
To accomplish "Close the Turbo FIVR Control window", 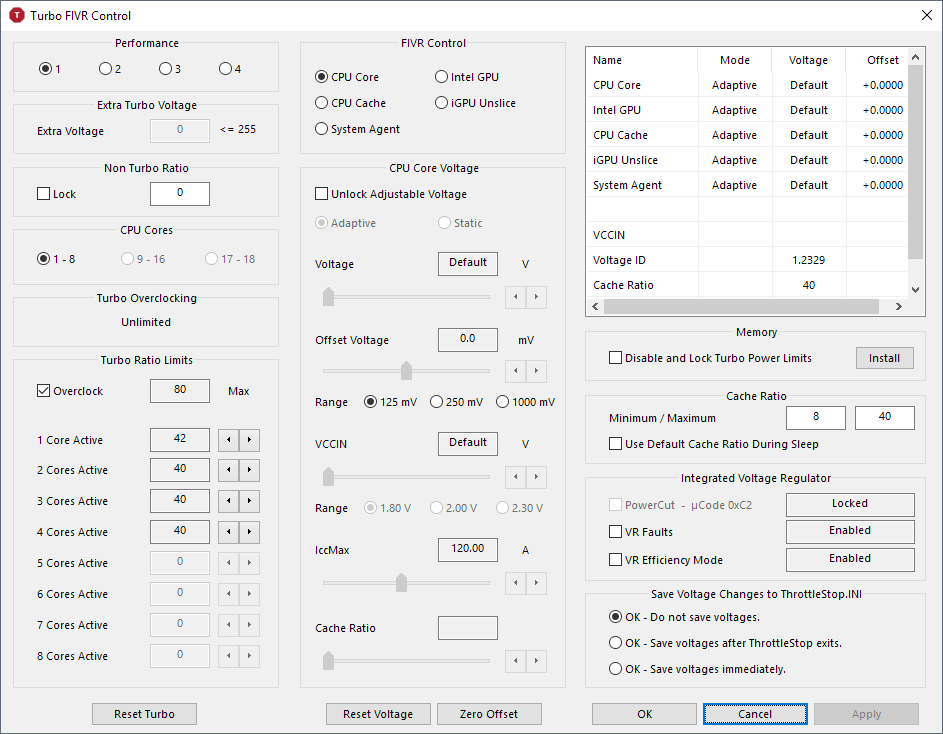I will [927, 15].
